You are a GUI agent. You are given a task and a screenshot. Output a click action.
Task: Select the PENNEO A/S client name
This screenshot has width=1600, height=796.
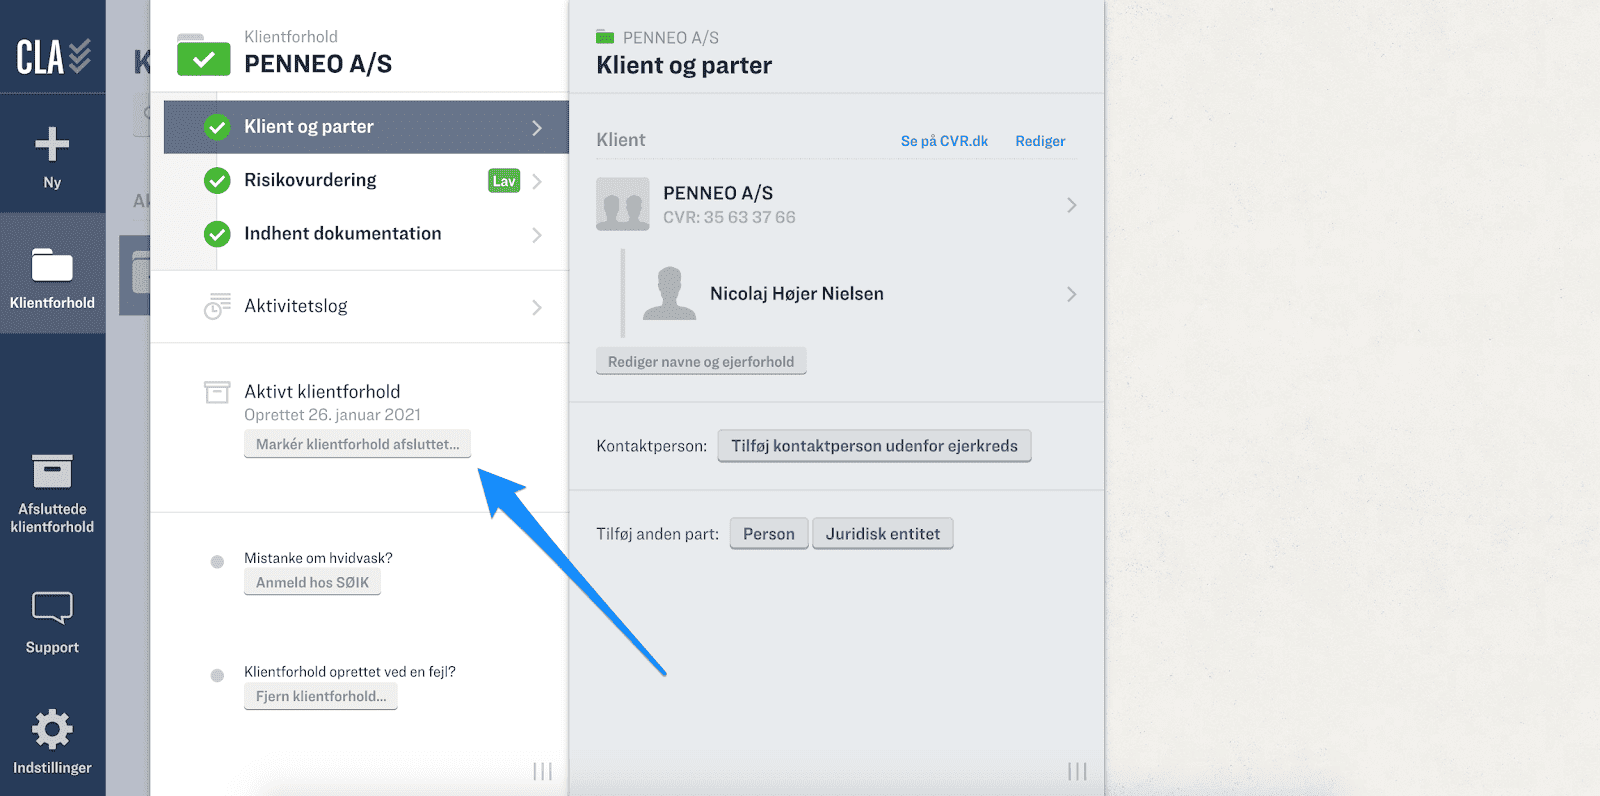718,193
